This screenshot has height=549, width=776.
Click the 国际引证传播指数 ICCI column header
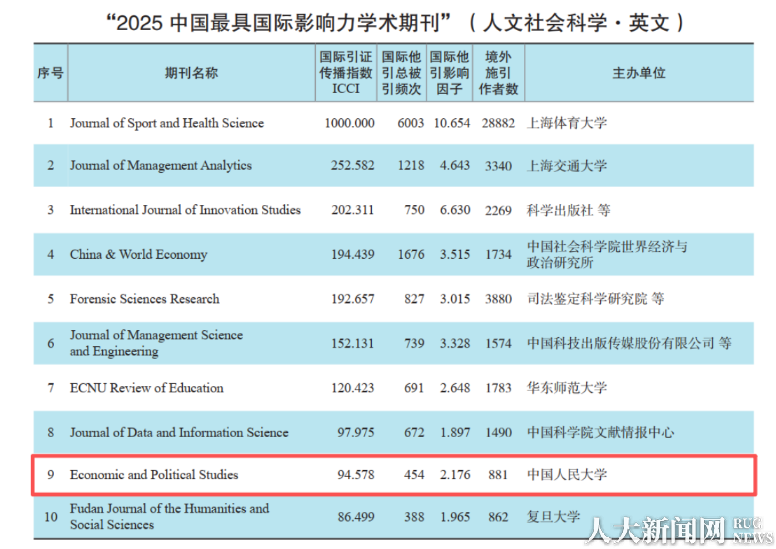tap(345, 73)
